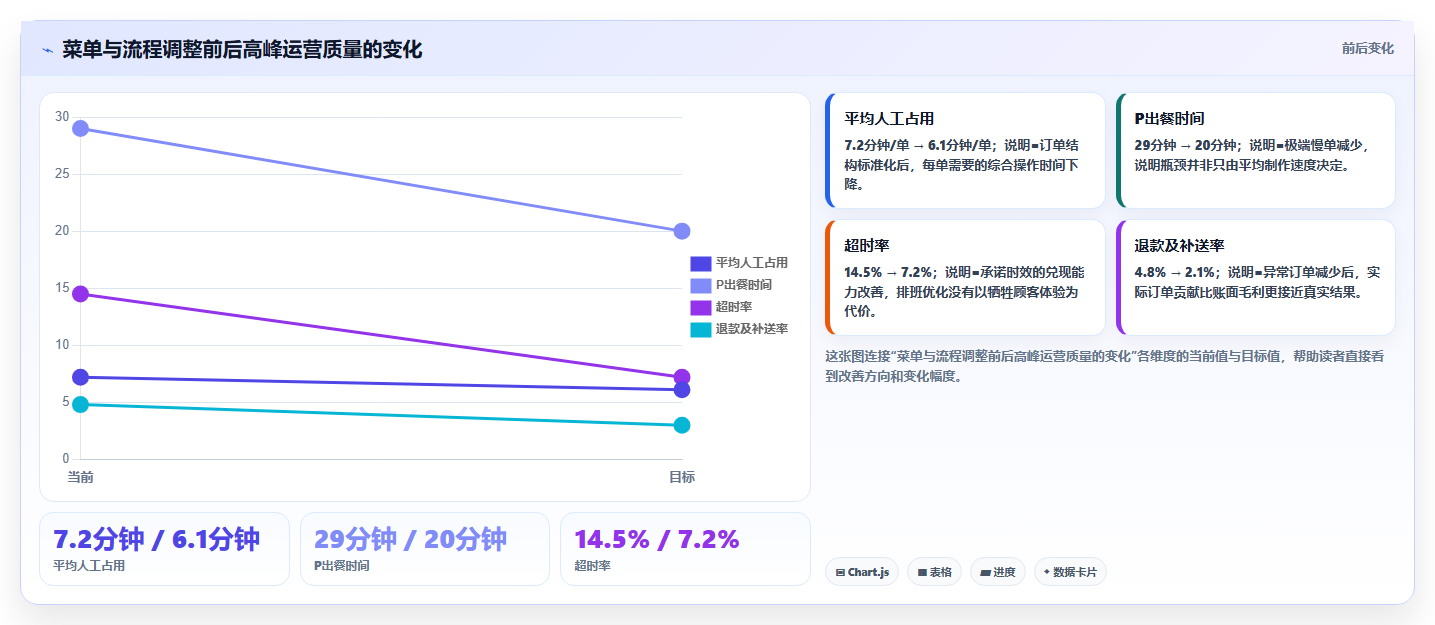Click the 退款及补送率 legend label
The height and width of the screenshot is (625, 1435).
752,329
